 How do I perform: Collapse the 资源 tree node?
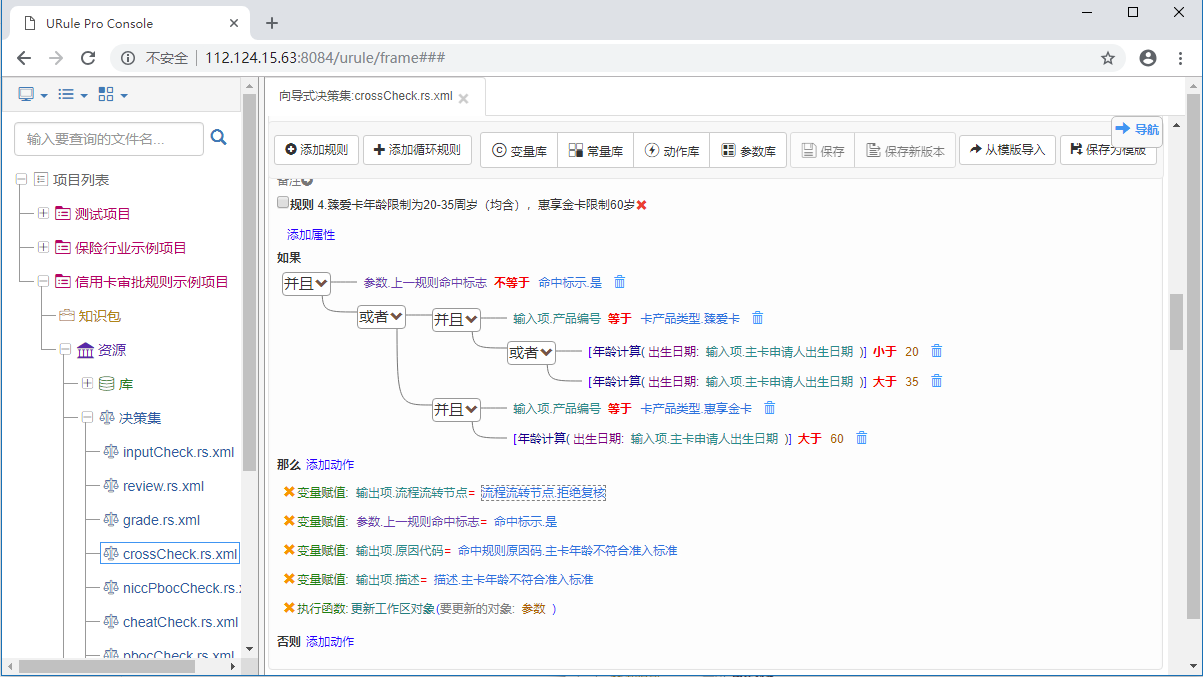(65, 350)
